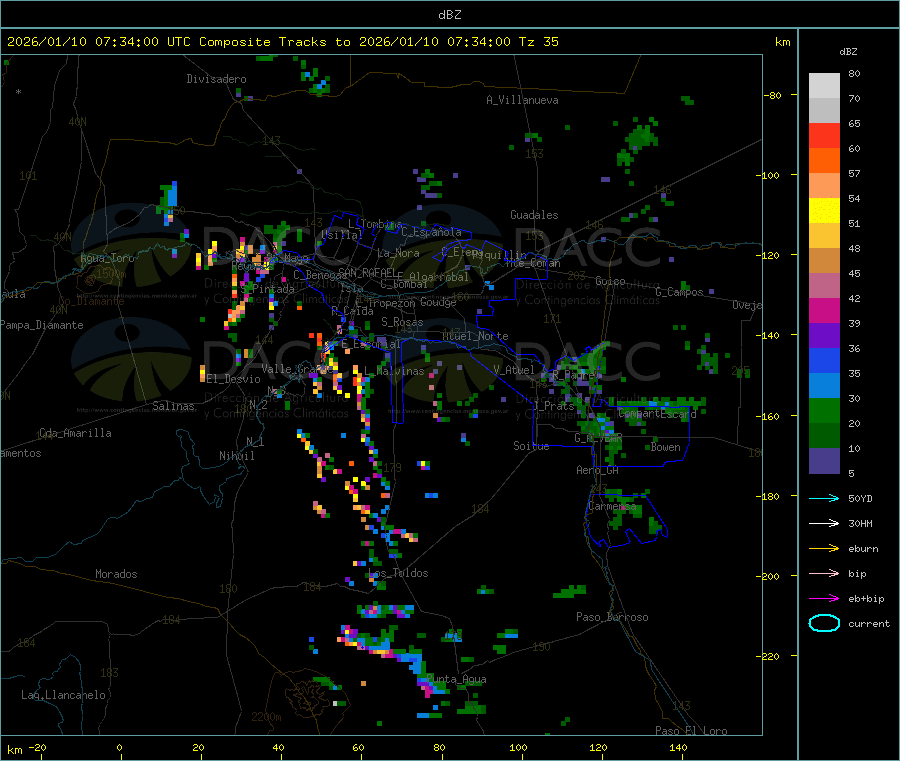Click the Guadales map label
The image size is (900, 761).
coord(534,215)
